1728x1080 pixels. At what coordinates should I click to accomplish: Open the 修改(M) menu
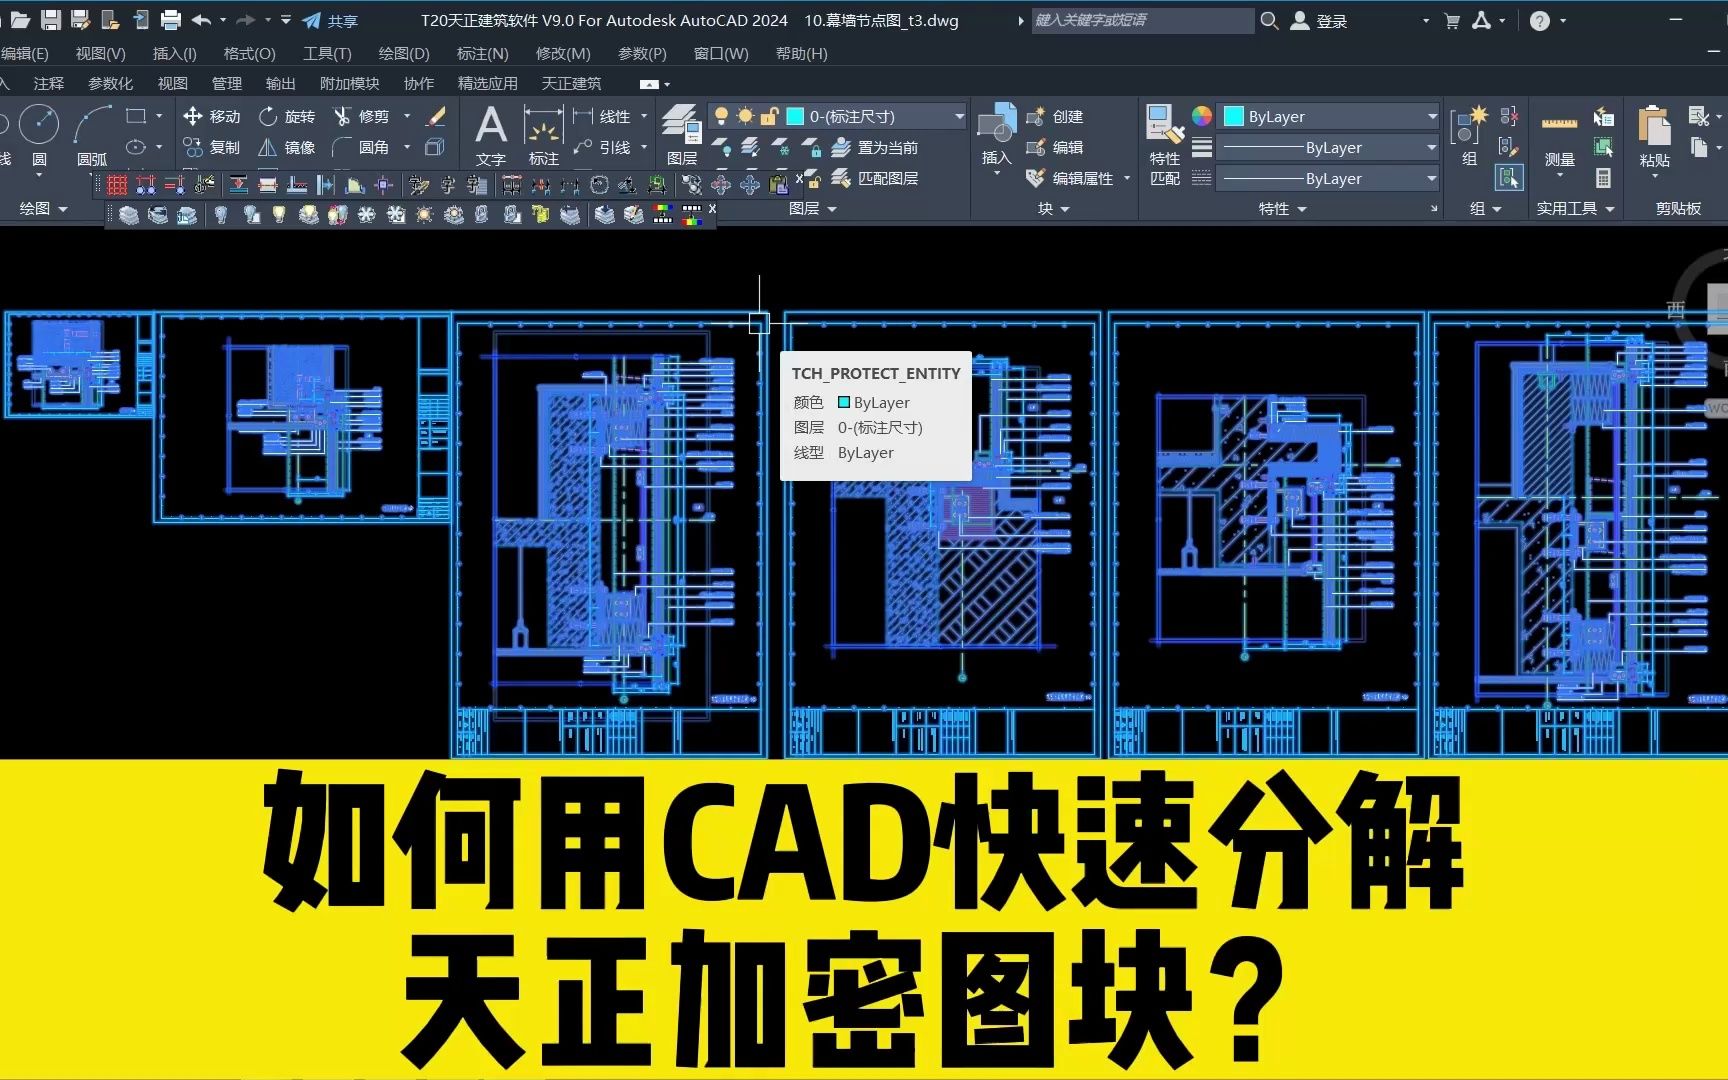[x=563, y=53]
